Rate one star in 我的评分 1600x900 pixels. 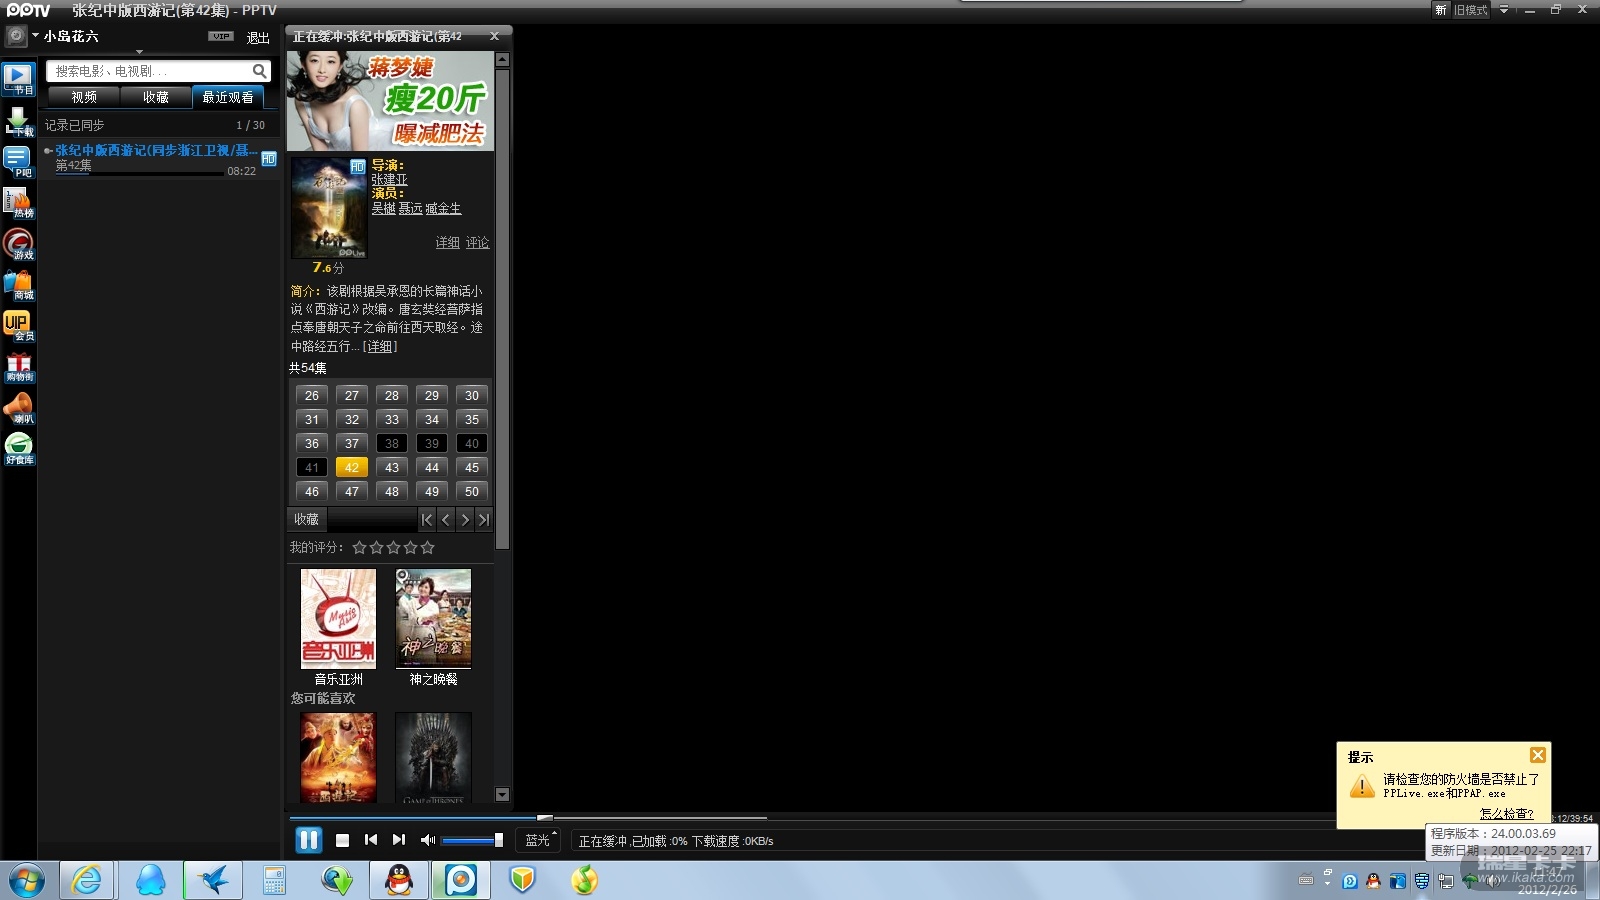tap(360, 548)
